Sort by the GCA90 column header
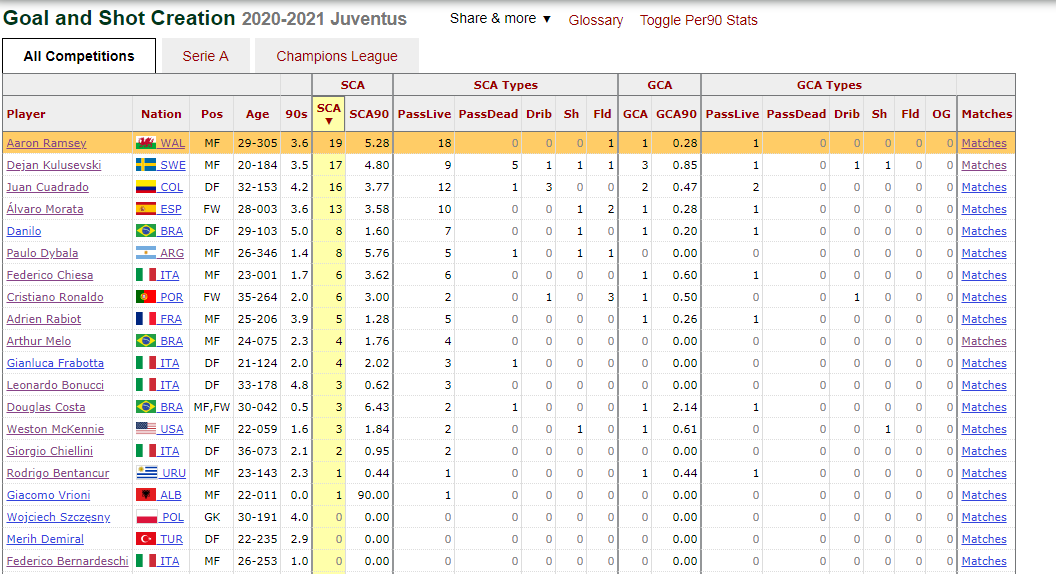 (676, 114)
